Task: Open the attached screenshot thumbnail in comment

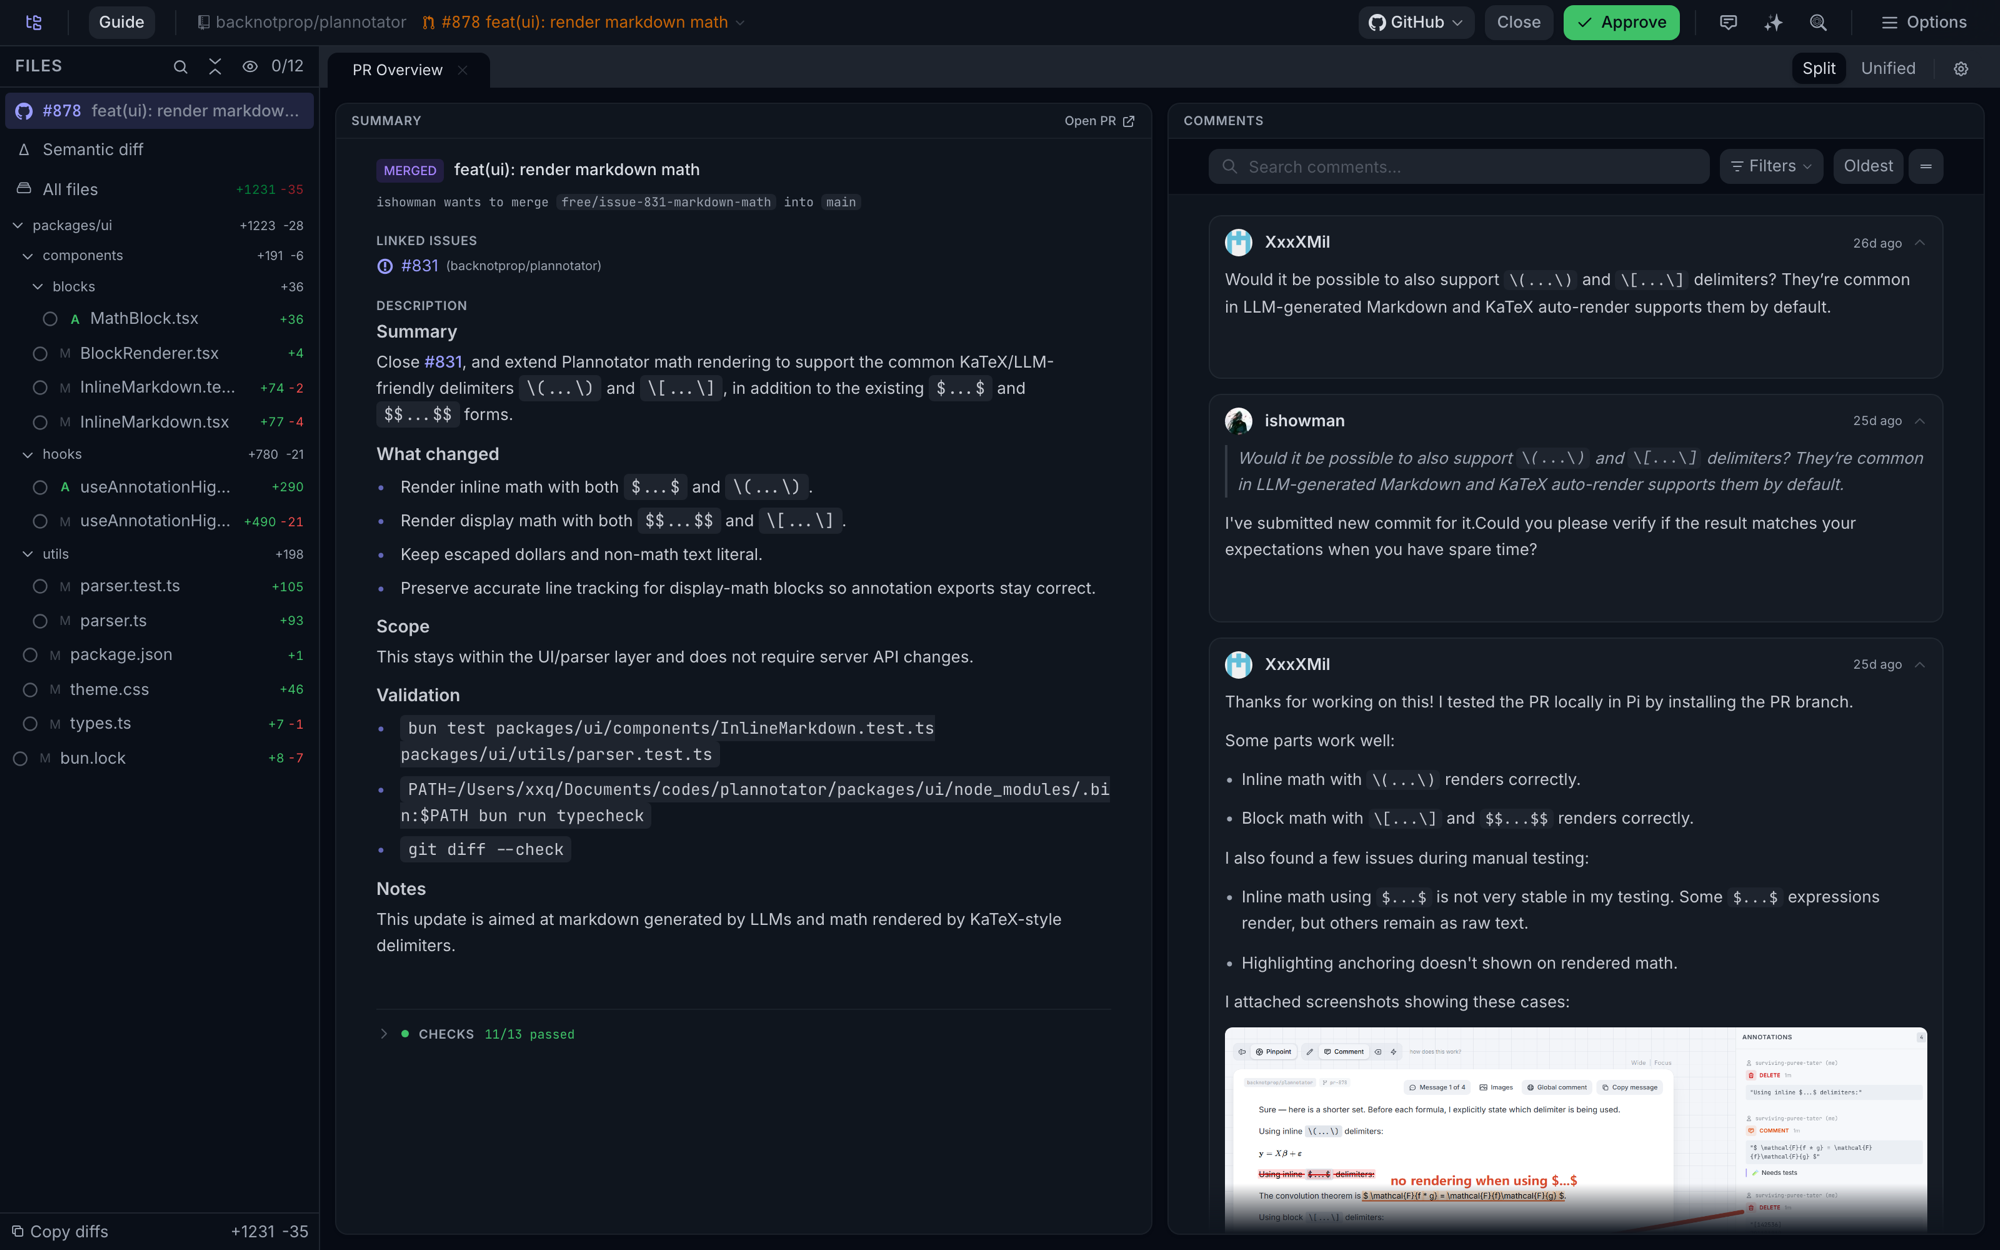Action: 1575,1129
